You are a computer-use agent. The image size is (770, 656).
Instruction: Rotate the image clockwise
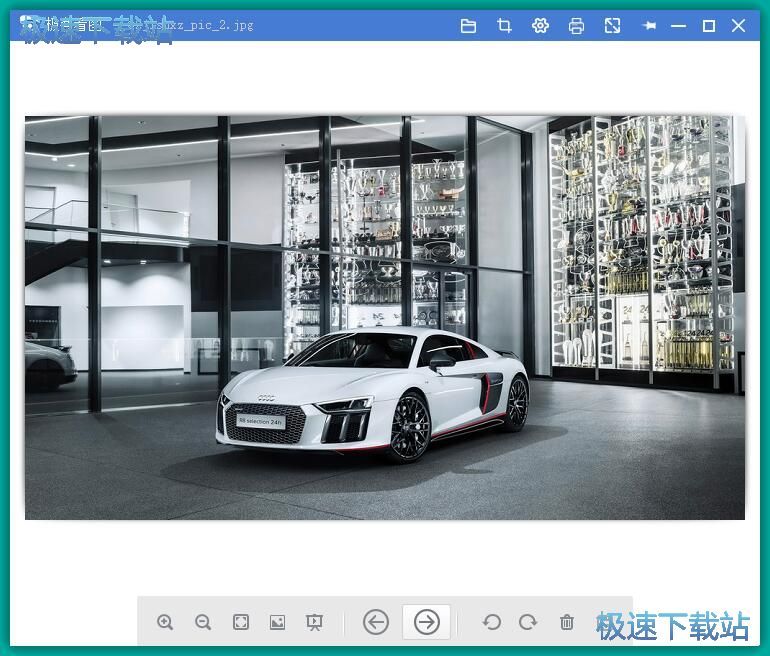point(528,622)
